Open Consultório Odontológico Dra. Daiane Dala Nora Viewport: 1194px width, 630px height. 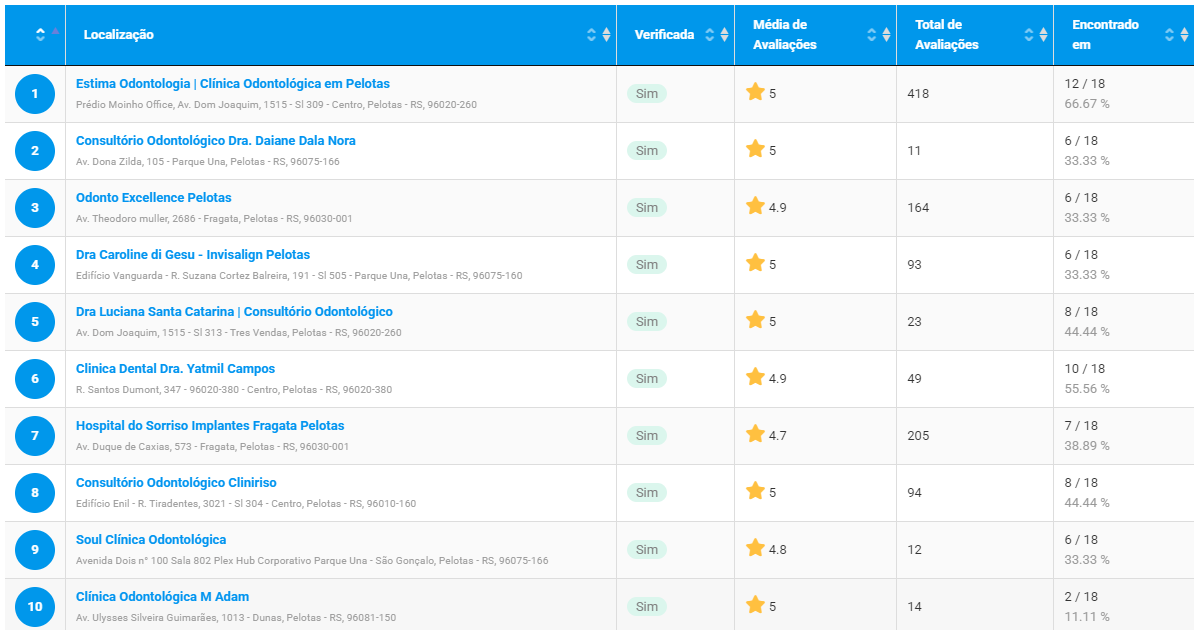(215, 141)
